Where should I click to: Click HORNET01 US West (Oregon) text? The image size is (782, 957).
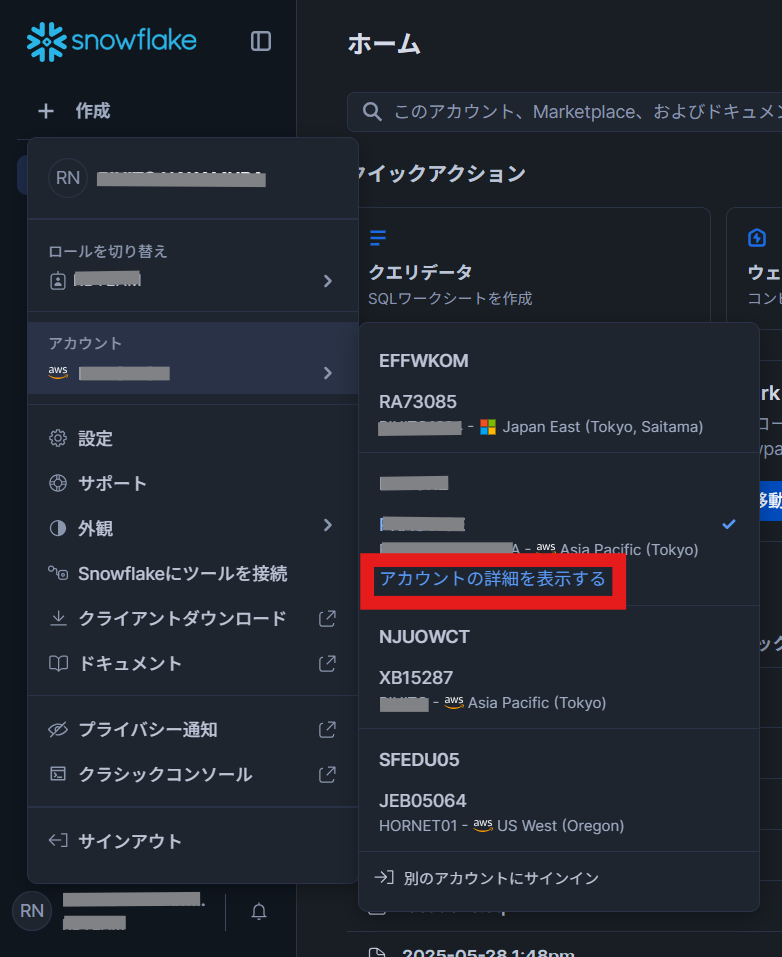click(501, 826)
